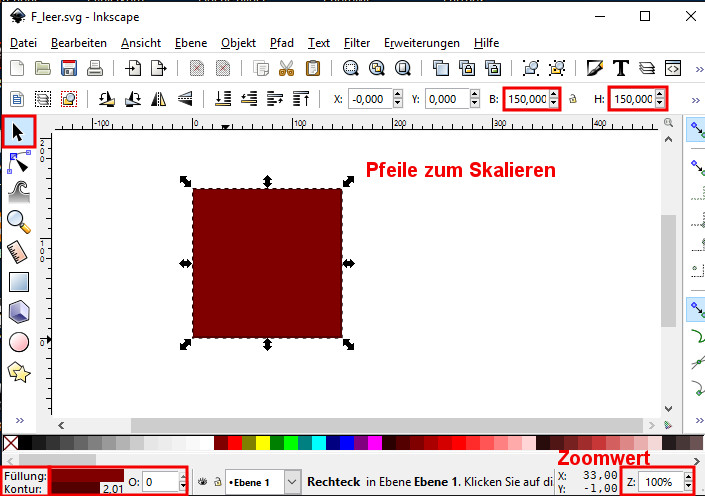Click the opacity O input field
Viewport: 705px width, 496px height.
tap(161, 482)
